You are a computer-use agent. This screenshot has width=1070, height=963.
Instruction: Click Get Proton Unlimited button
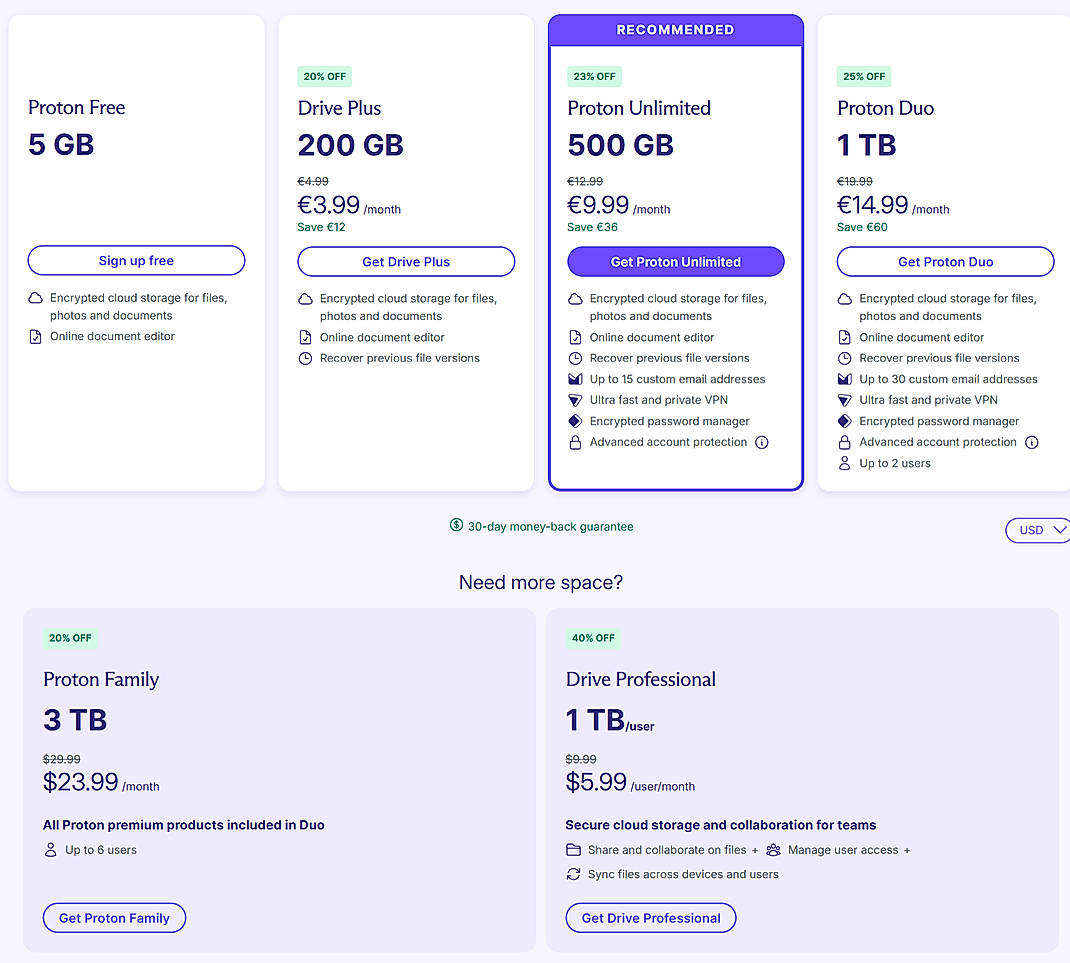[676, 262]
